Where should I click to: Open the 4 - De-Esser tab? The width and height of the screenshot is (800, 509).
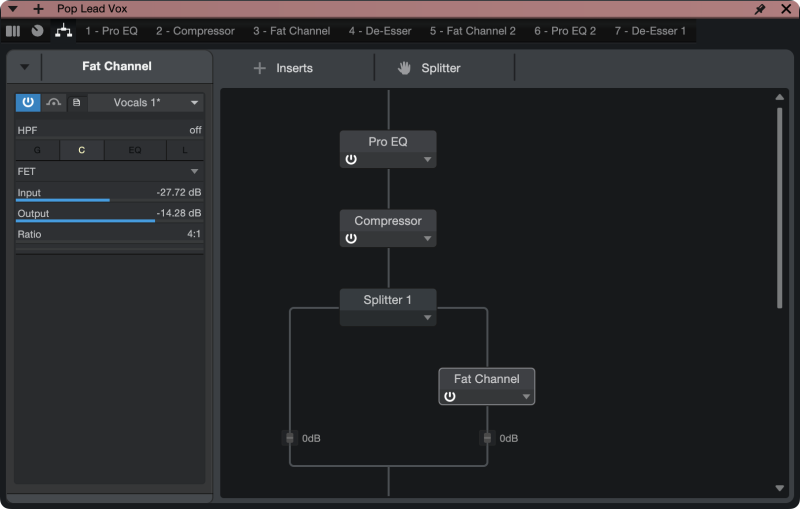(380, 31)
